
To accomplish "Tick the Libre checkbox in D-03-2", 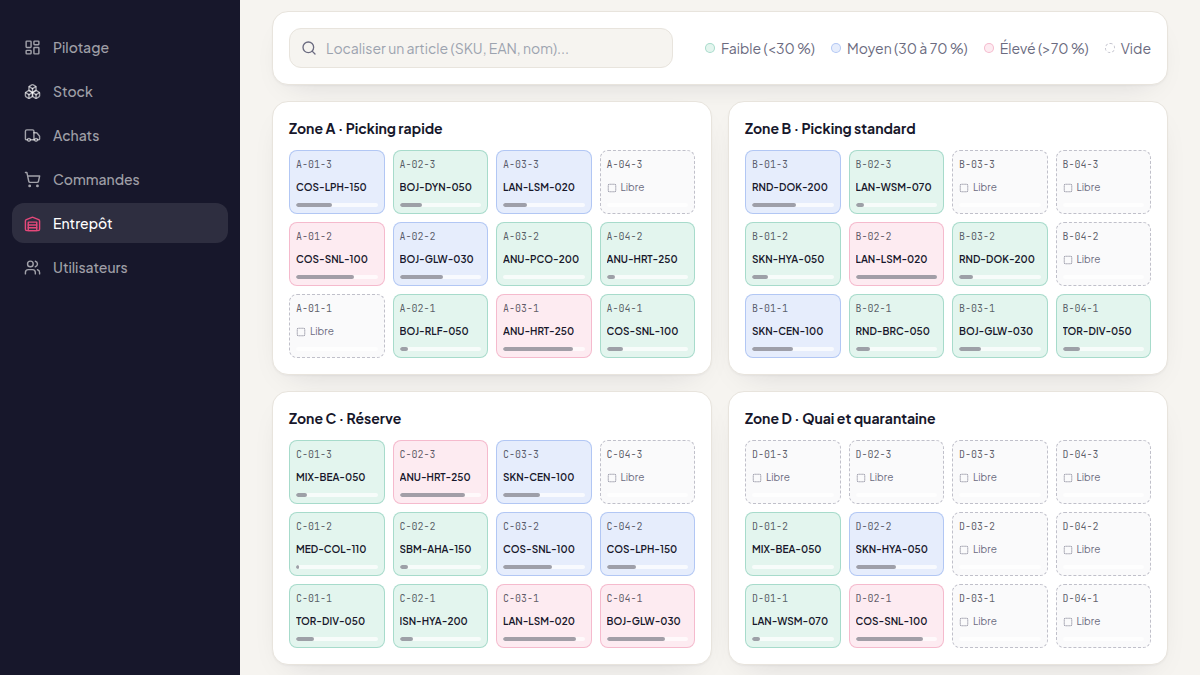I will 964,550.
